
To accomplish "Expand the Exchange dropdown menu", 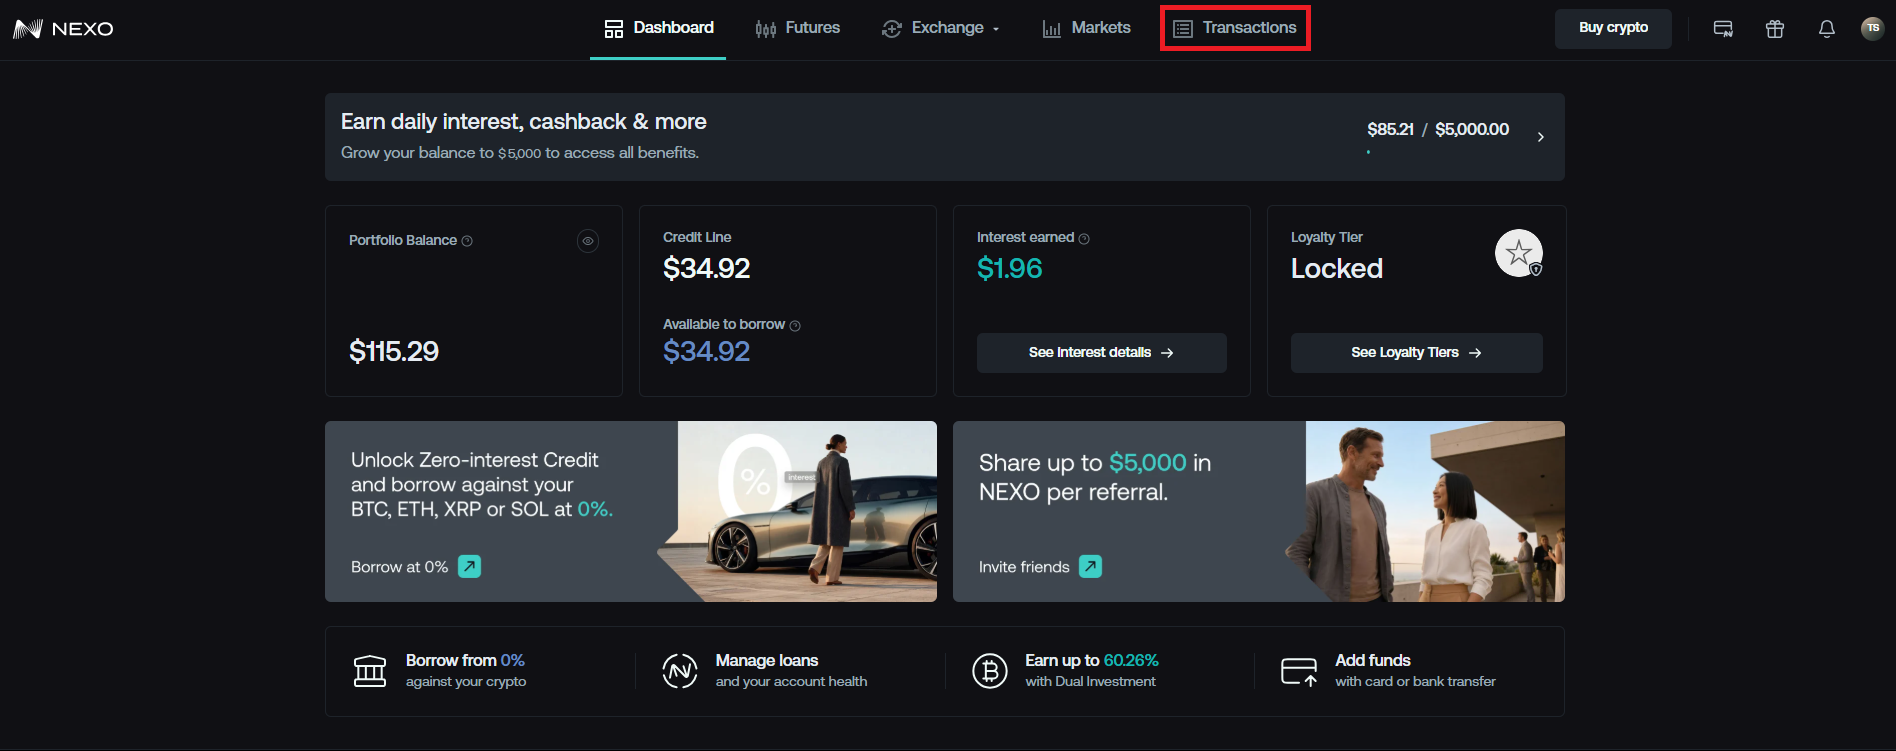I will click(940, 28).
